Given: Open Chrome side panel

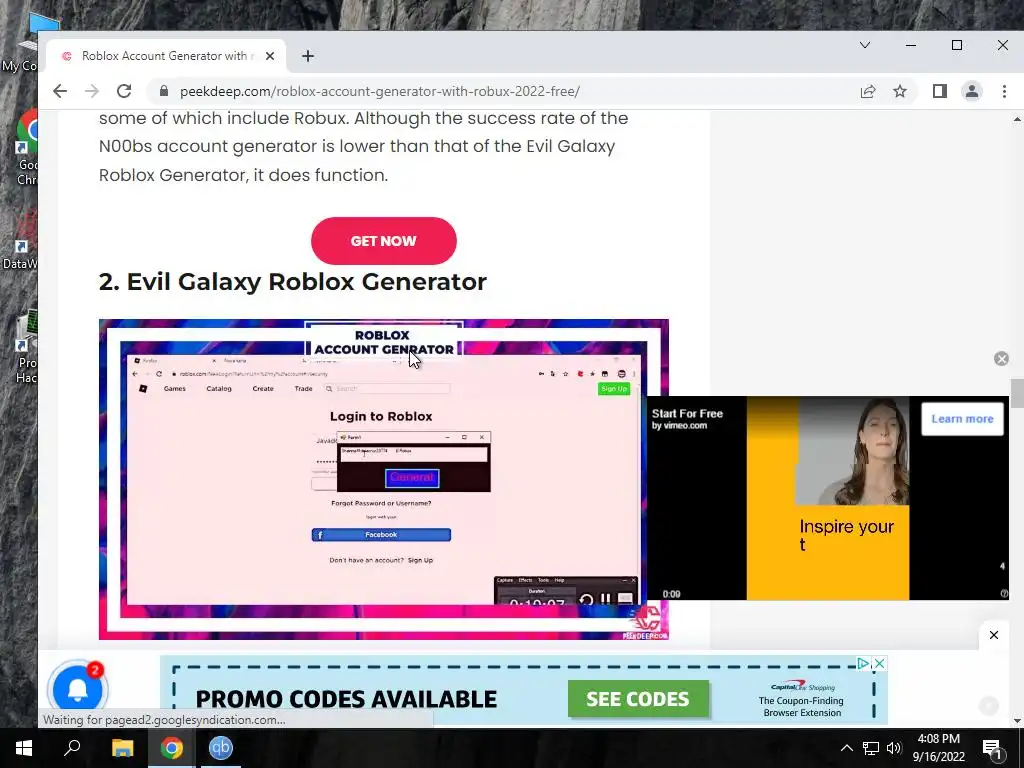Looking at the screenshot, I should (x=940, y=91).
